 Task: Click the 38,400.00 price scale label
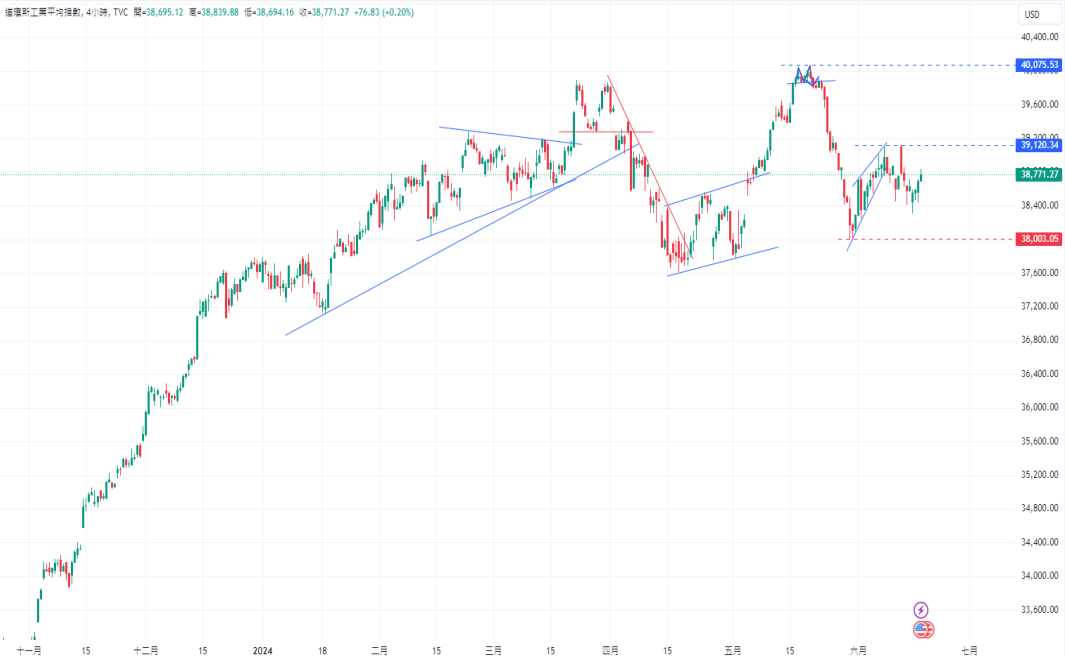click(1040, 205)
